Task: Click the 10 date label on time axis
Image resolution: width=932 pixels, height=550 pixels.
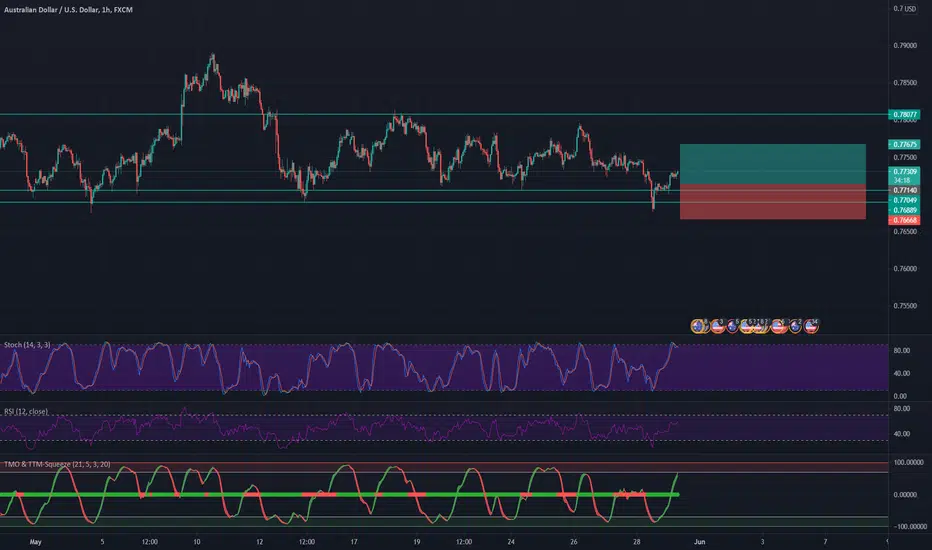Action: (197, 542)
